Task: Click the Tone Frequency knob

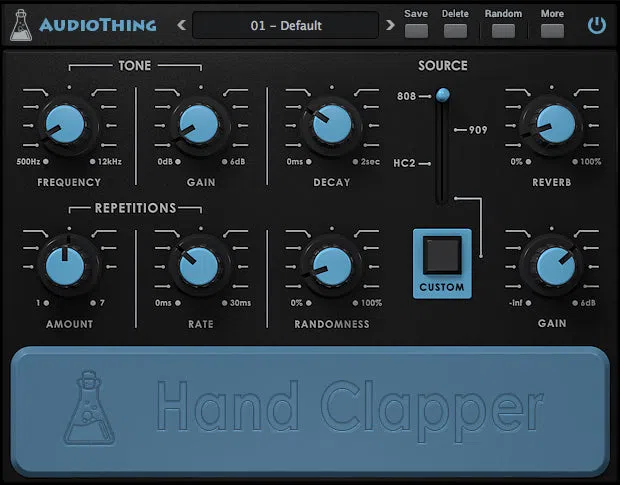Action: [x=65, y=124]
